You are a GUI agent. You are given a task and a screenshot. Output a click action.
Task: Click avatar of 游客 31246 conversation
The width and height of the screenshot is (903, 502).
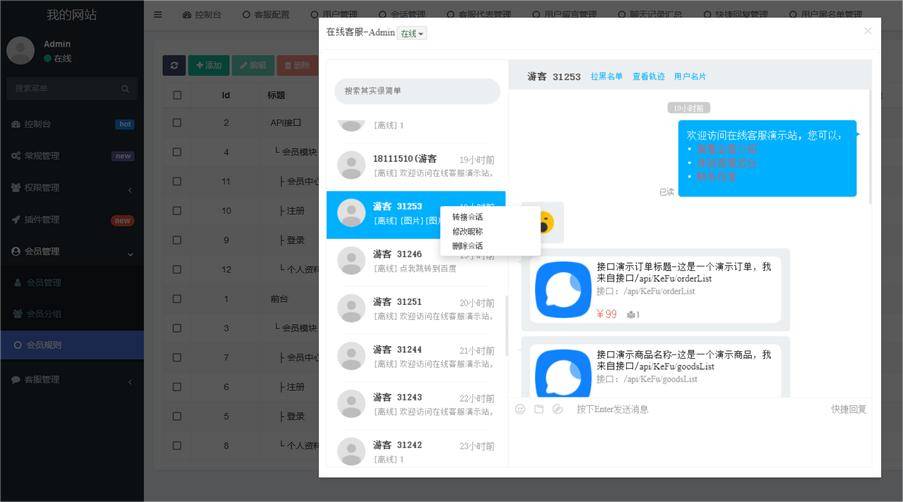point(351,261)
